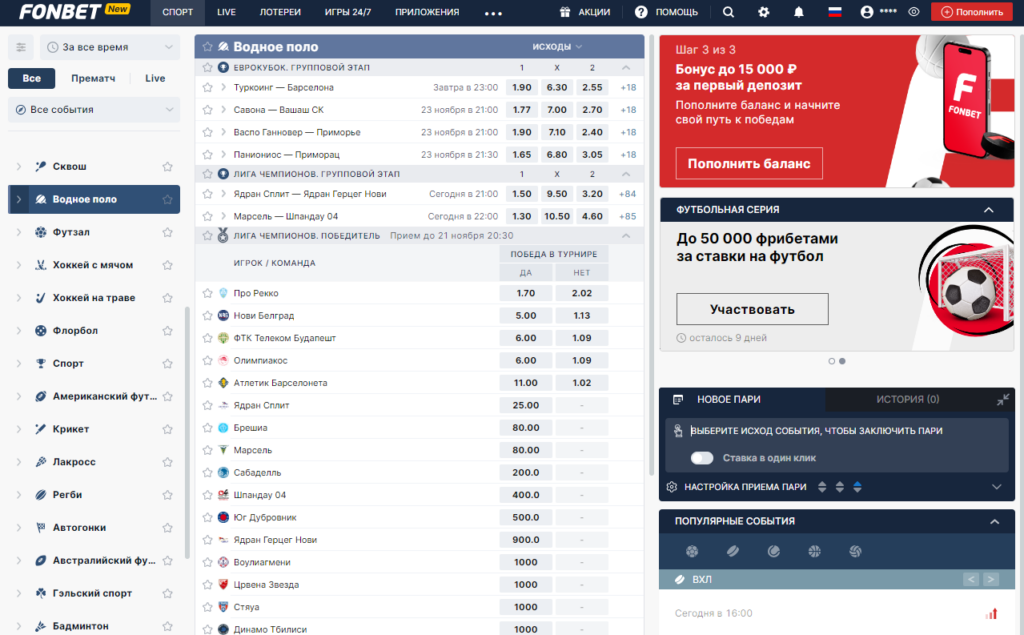Toggle the Ставка в один клик switch

pos(702,458)
